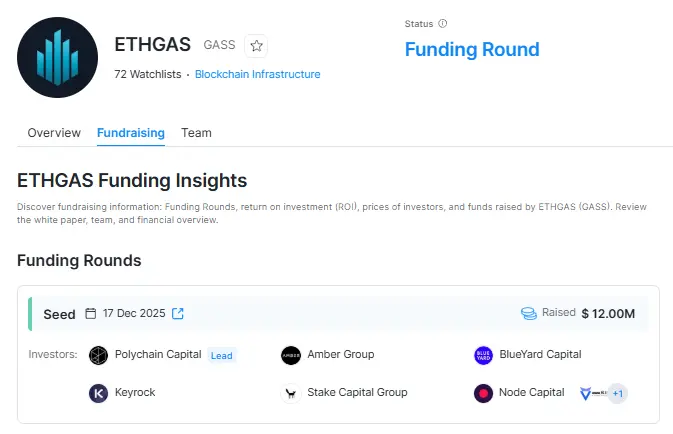Open the Blockchain Infrastructure category link
Viewport: 673px width, 434px height.
pos(257,74)
